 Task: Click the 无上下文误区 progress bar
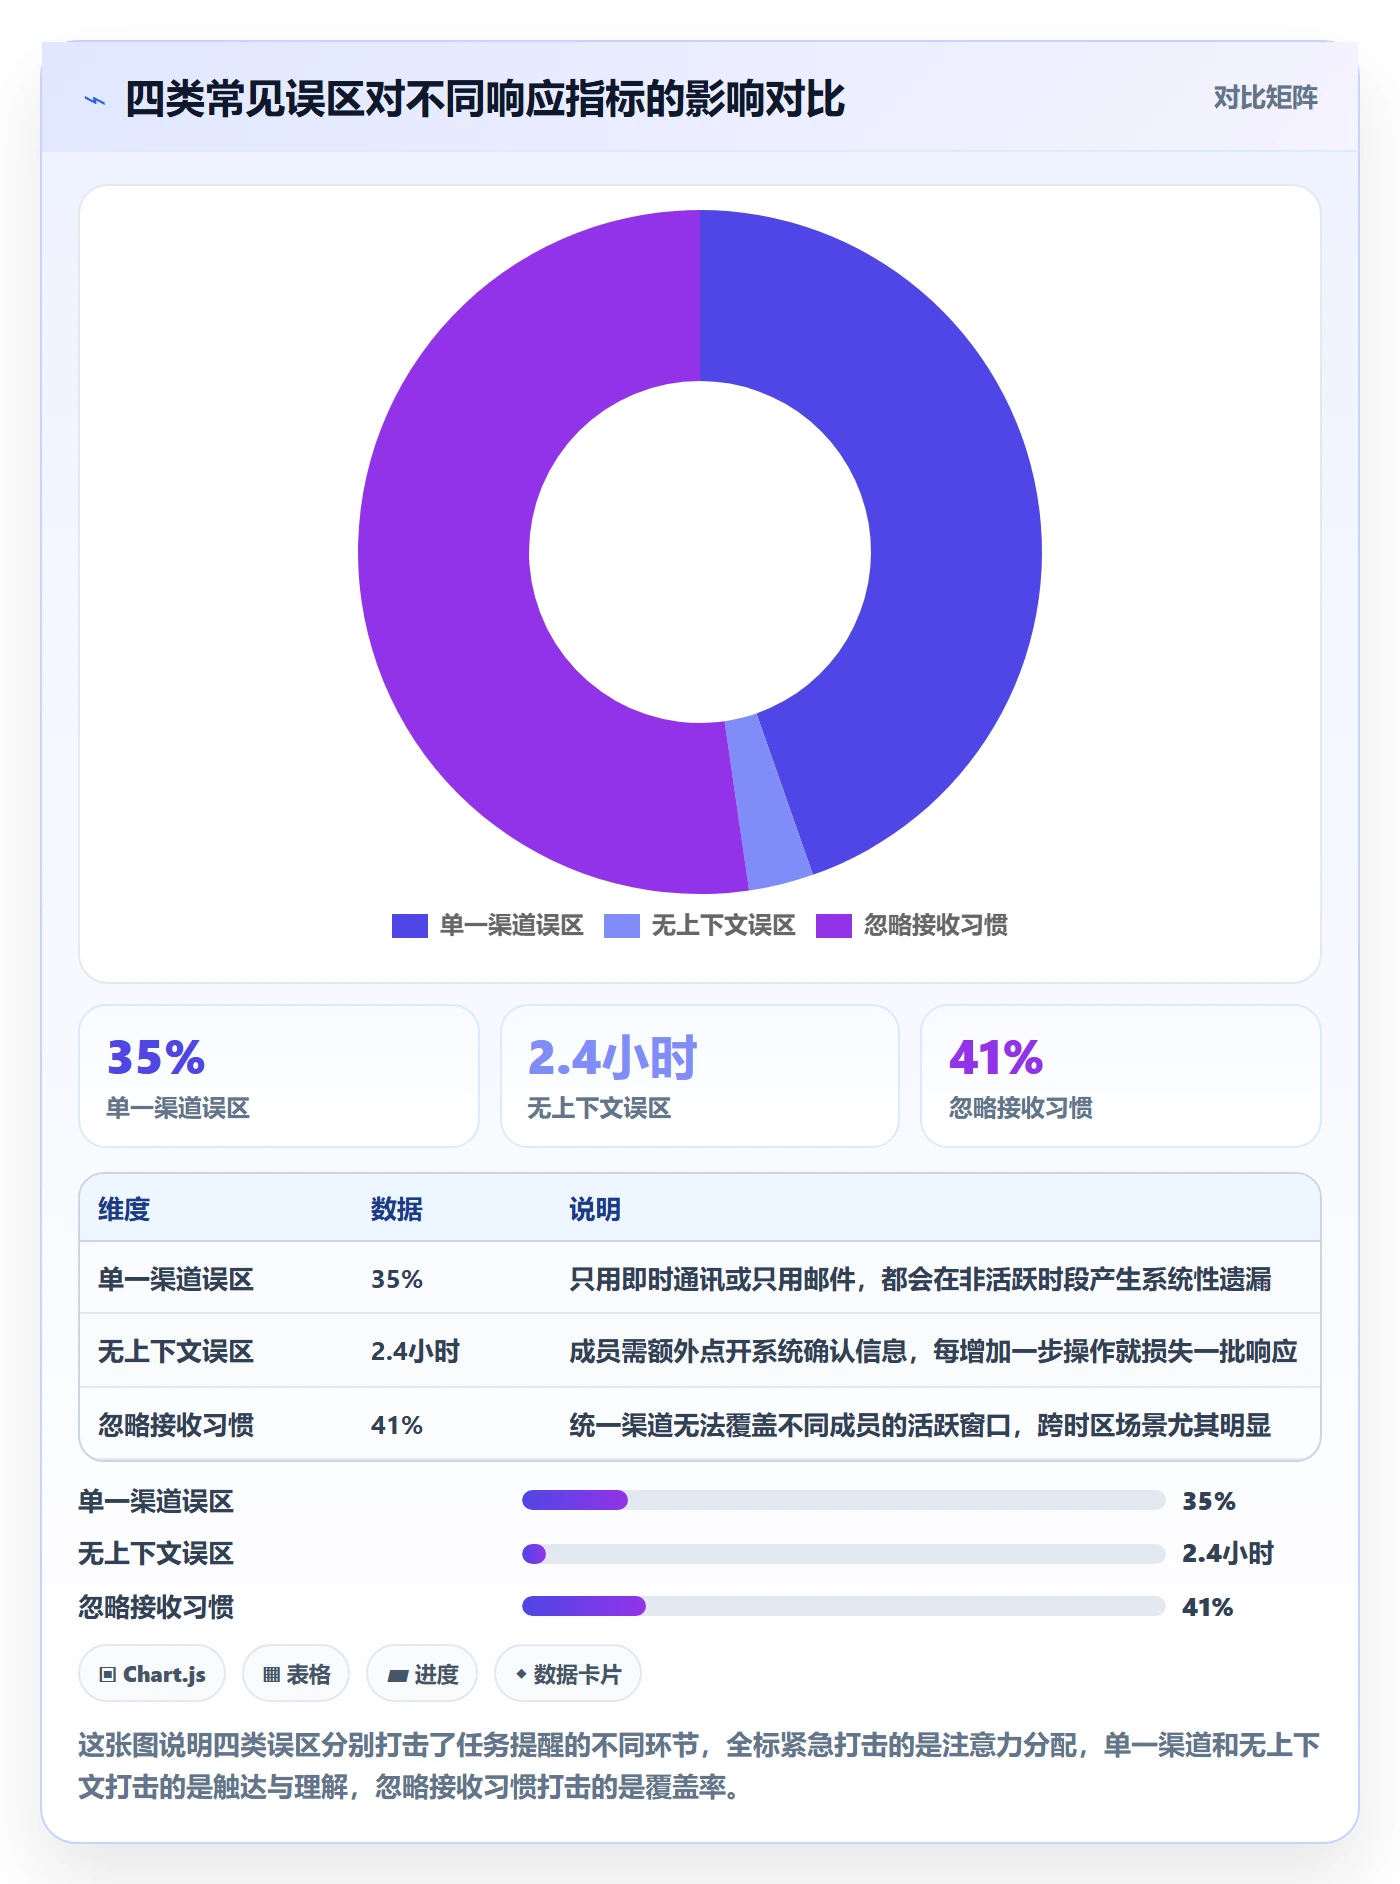click(x=843, y=1553)
